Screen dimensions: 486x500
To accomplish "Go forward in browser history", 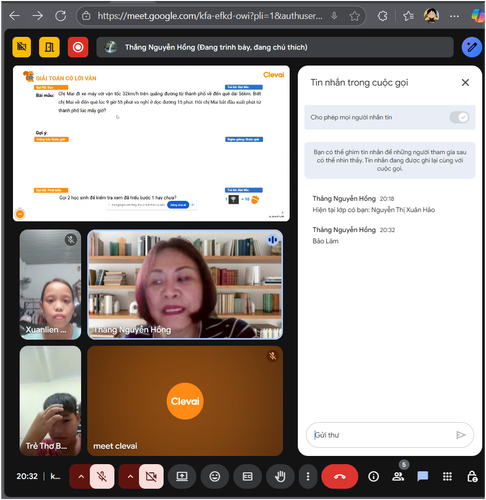I will 38,16.
